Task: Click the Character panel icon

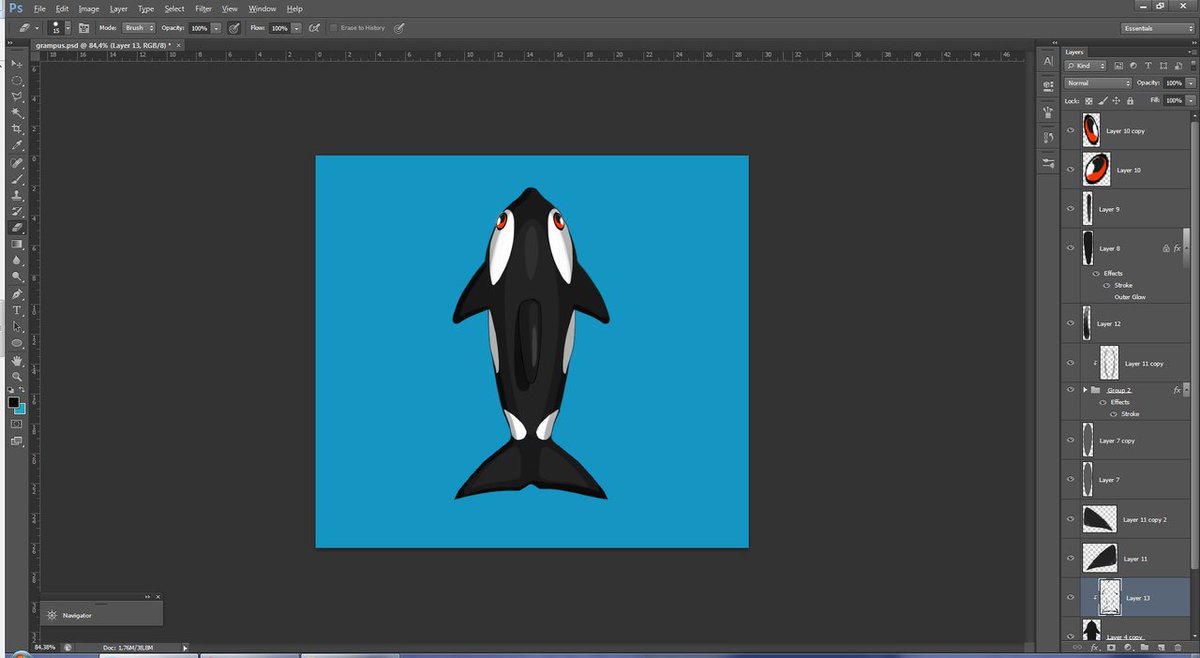Action: click(x=1048, y=62)
